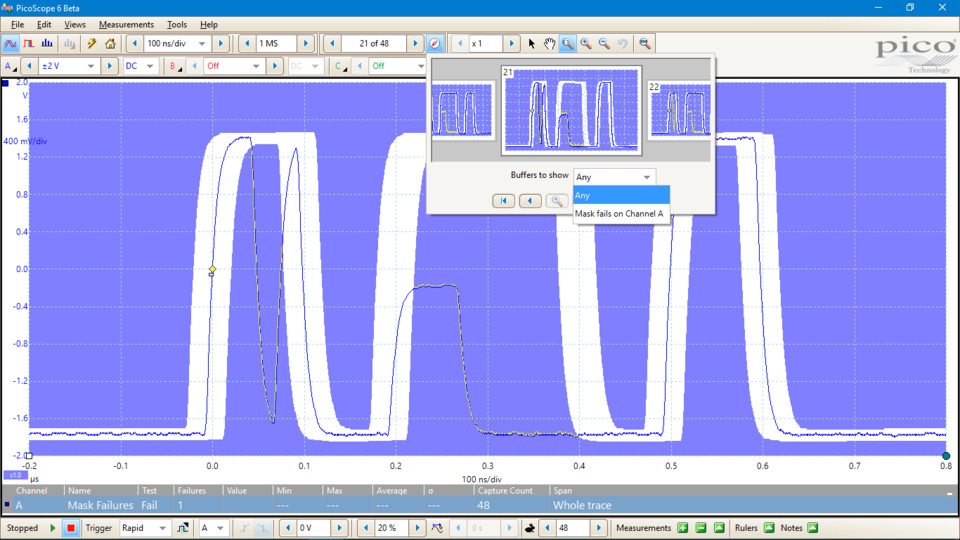Click the green Start capture arrow
The width and height of the screenshot is (960, 540).
click(x=53, y=528)
